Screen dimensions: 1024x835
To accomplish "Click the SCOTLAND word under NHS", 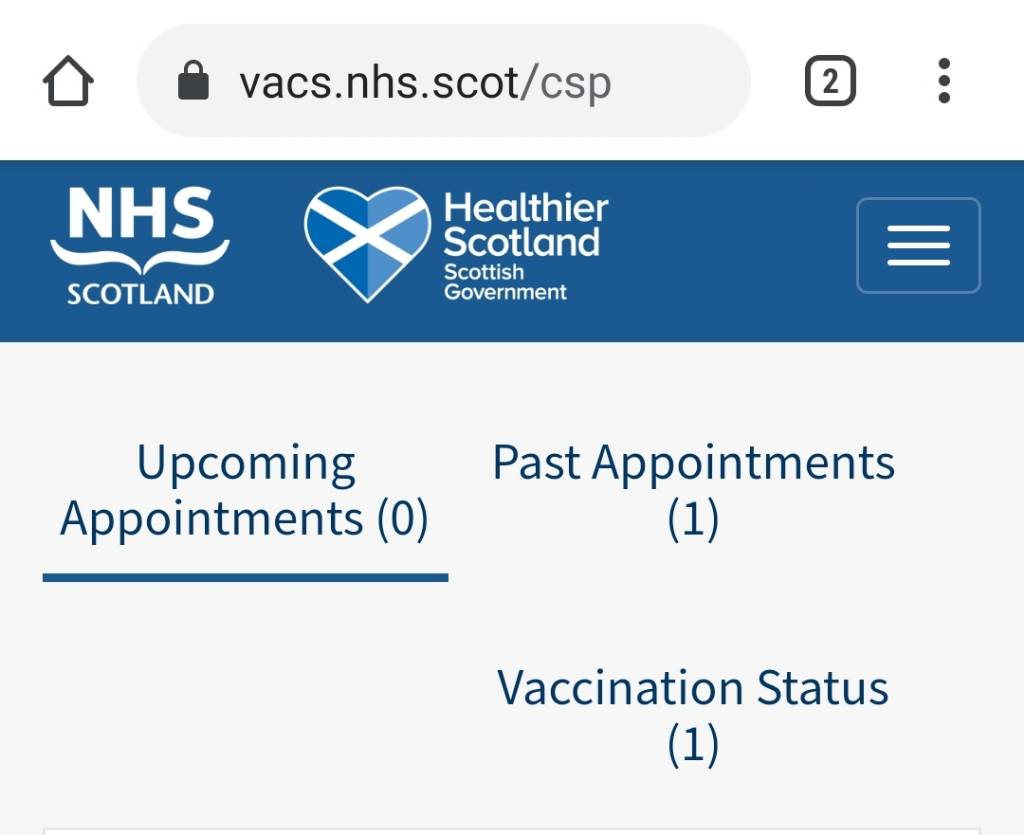I will tap(140, 294).
